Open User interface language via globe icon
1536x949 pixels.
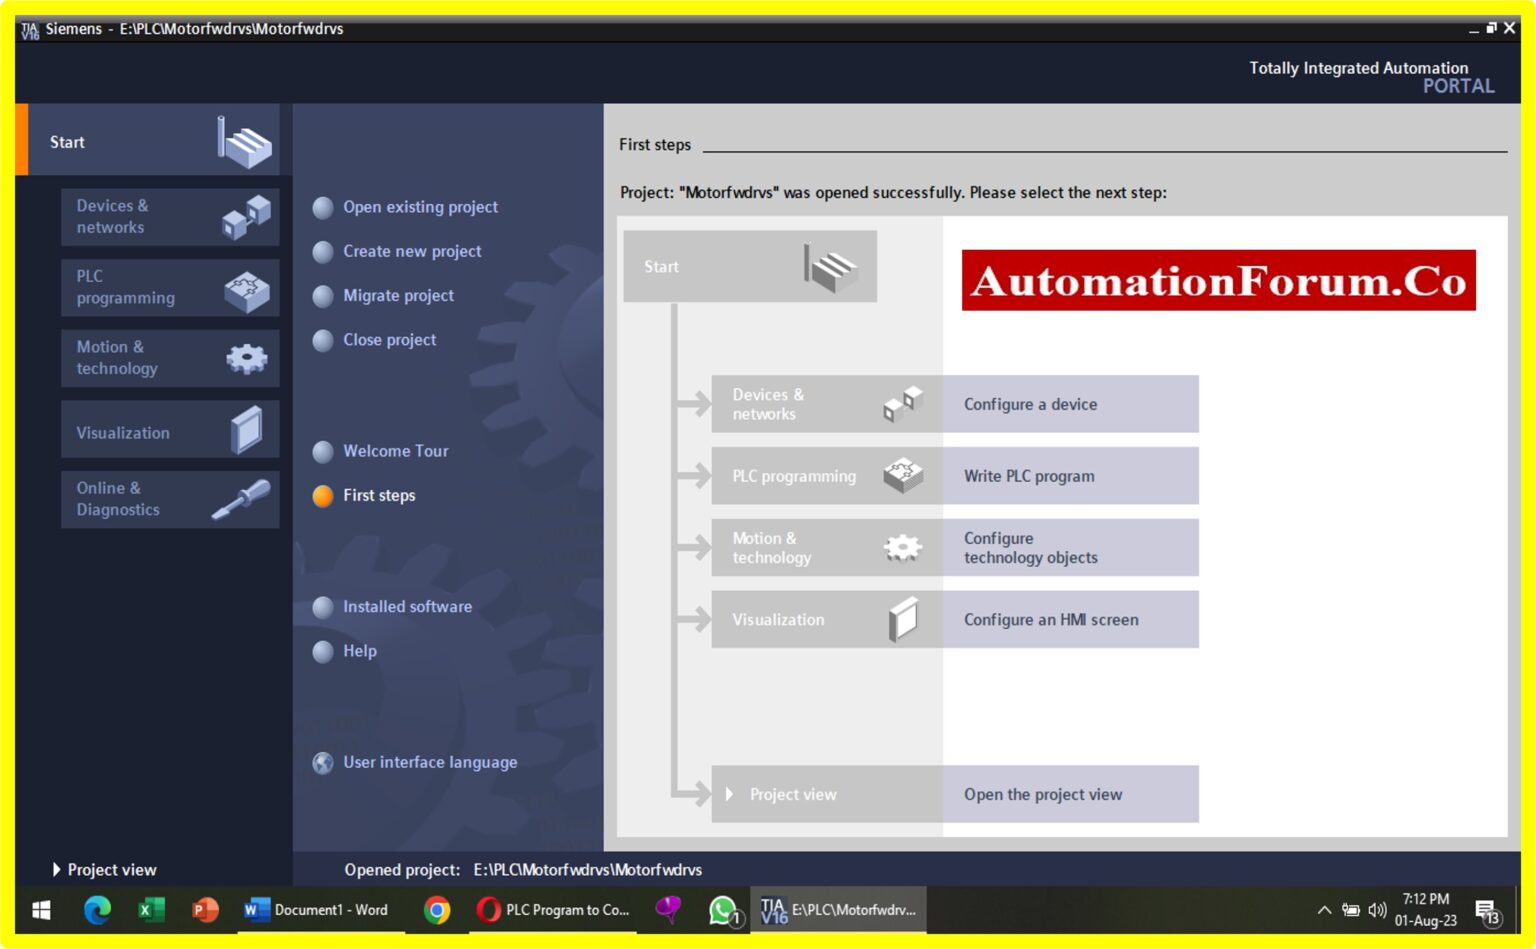tap(322, 762)
